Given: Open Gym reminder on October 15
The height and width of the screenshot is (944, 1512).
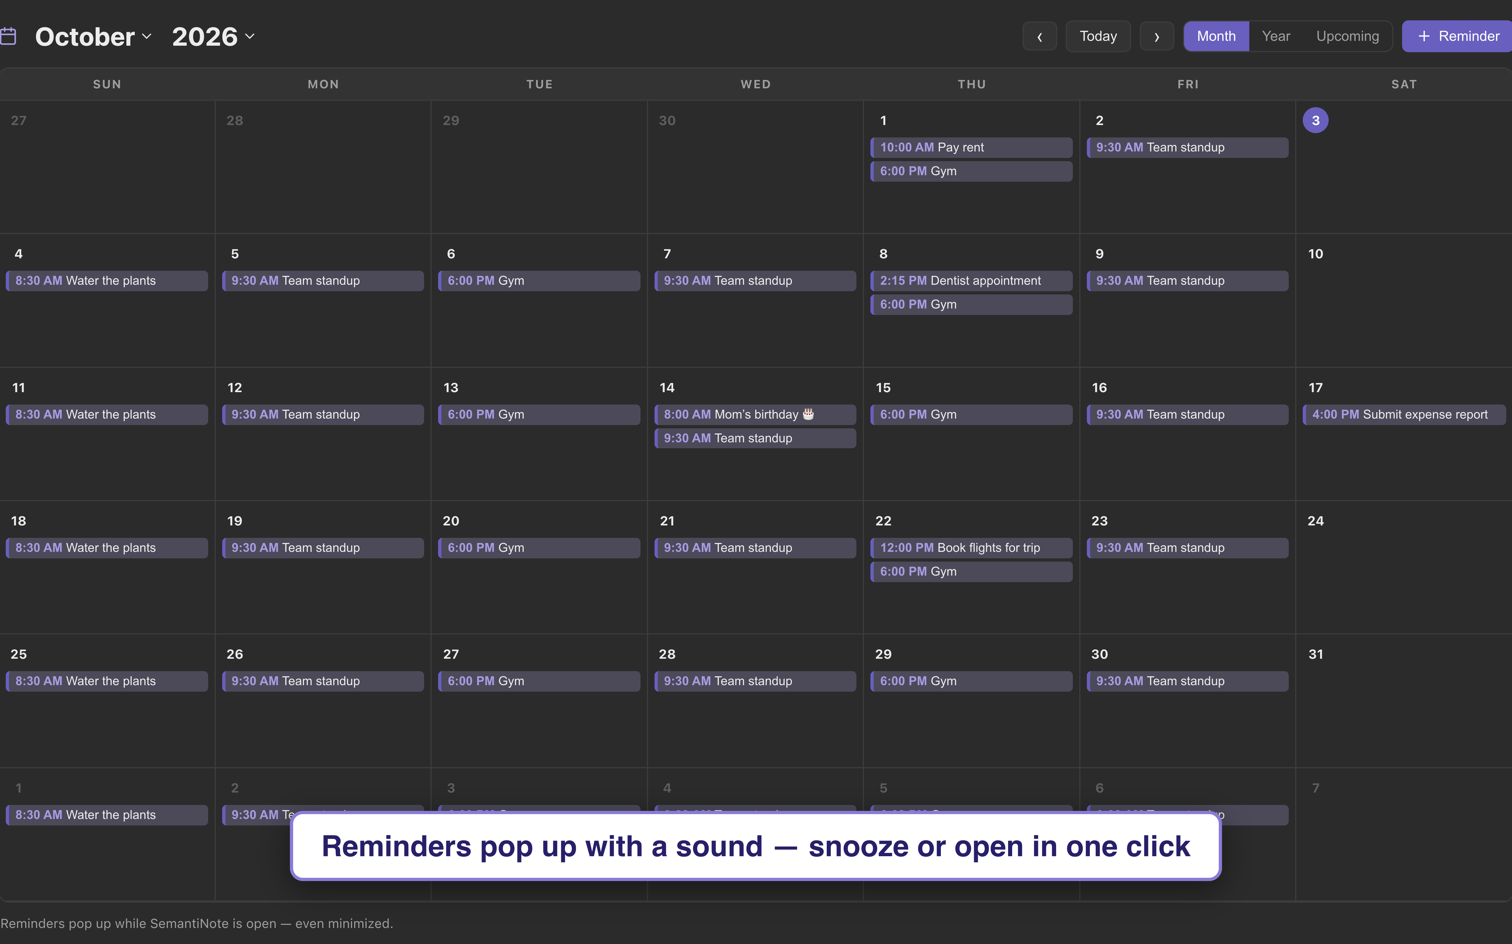Looking at the screenshot, I should tap(972, 414).
